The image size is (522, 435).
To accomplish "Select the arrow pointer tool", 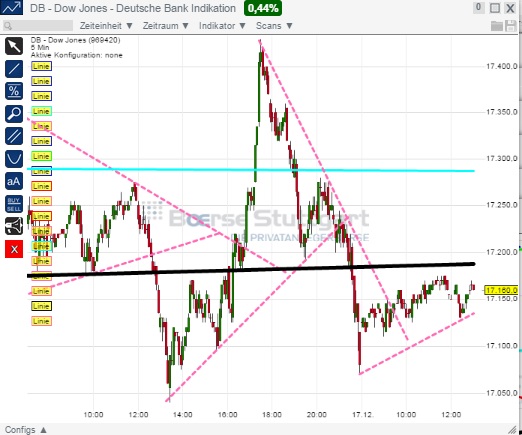I will click(14, 46).
